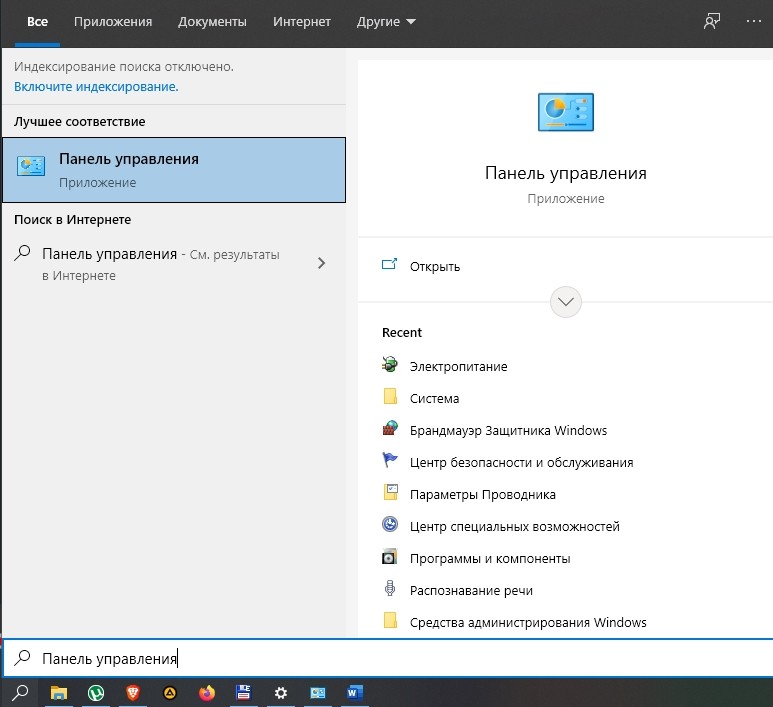773x707 pixels.
Task: Click the feedback person icon at top right
Action: point(711,21)
